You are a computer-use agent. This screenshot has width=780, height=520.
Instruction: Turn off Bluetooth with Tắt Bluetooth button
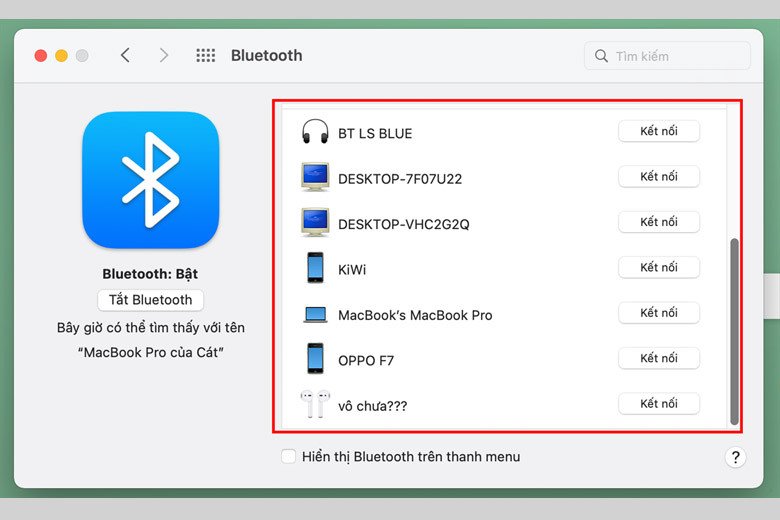coord(151,300)
